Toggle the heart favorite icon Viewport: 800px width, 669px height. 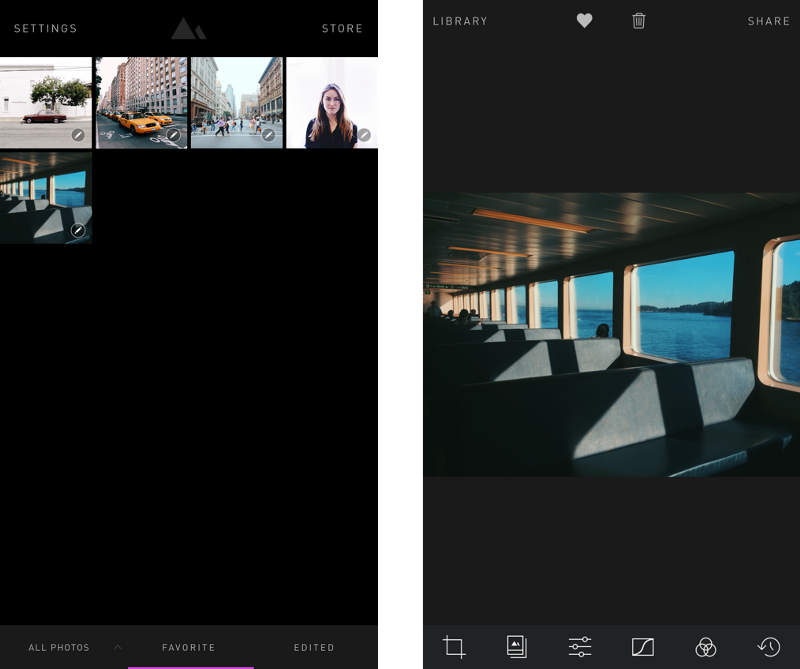584,21
